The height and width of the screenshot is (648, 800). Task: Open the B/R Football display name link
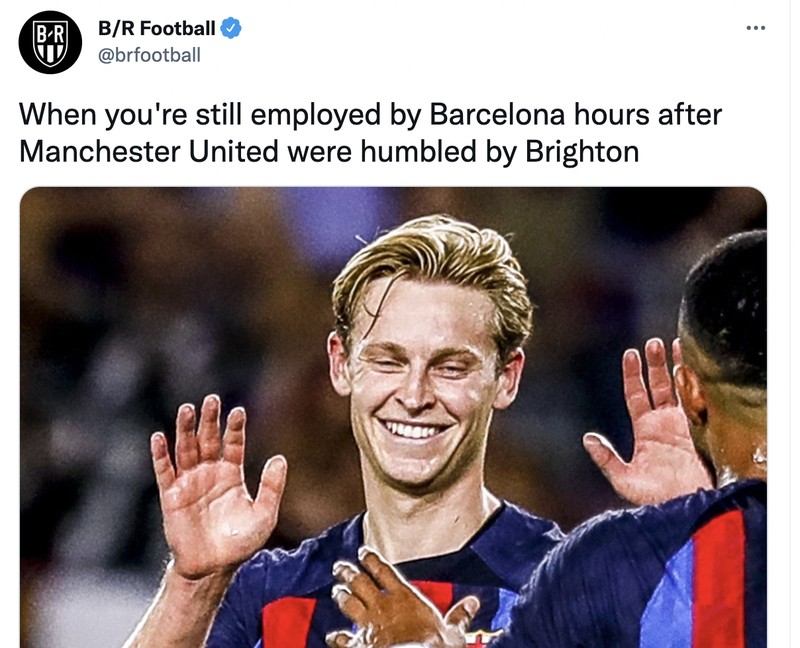[x=156, y=28]
